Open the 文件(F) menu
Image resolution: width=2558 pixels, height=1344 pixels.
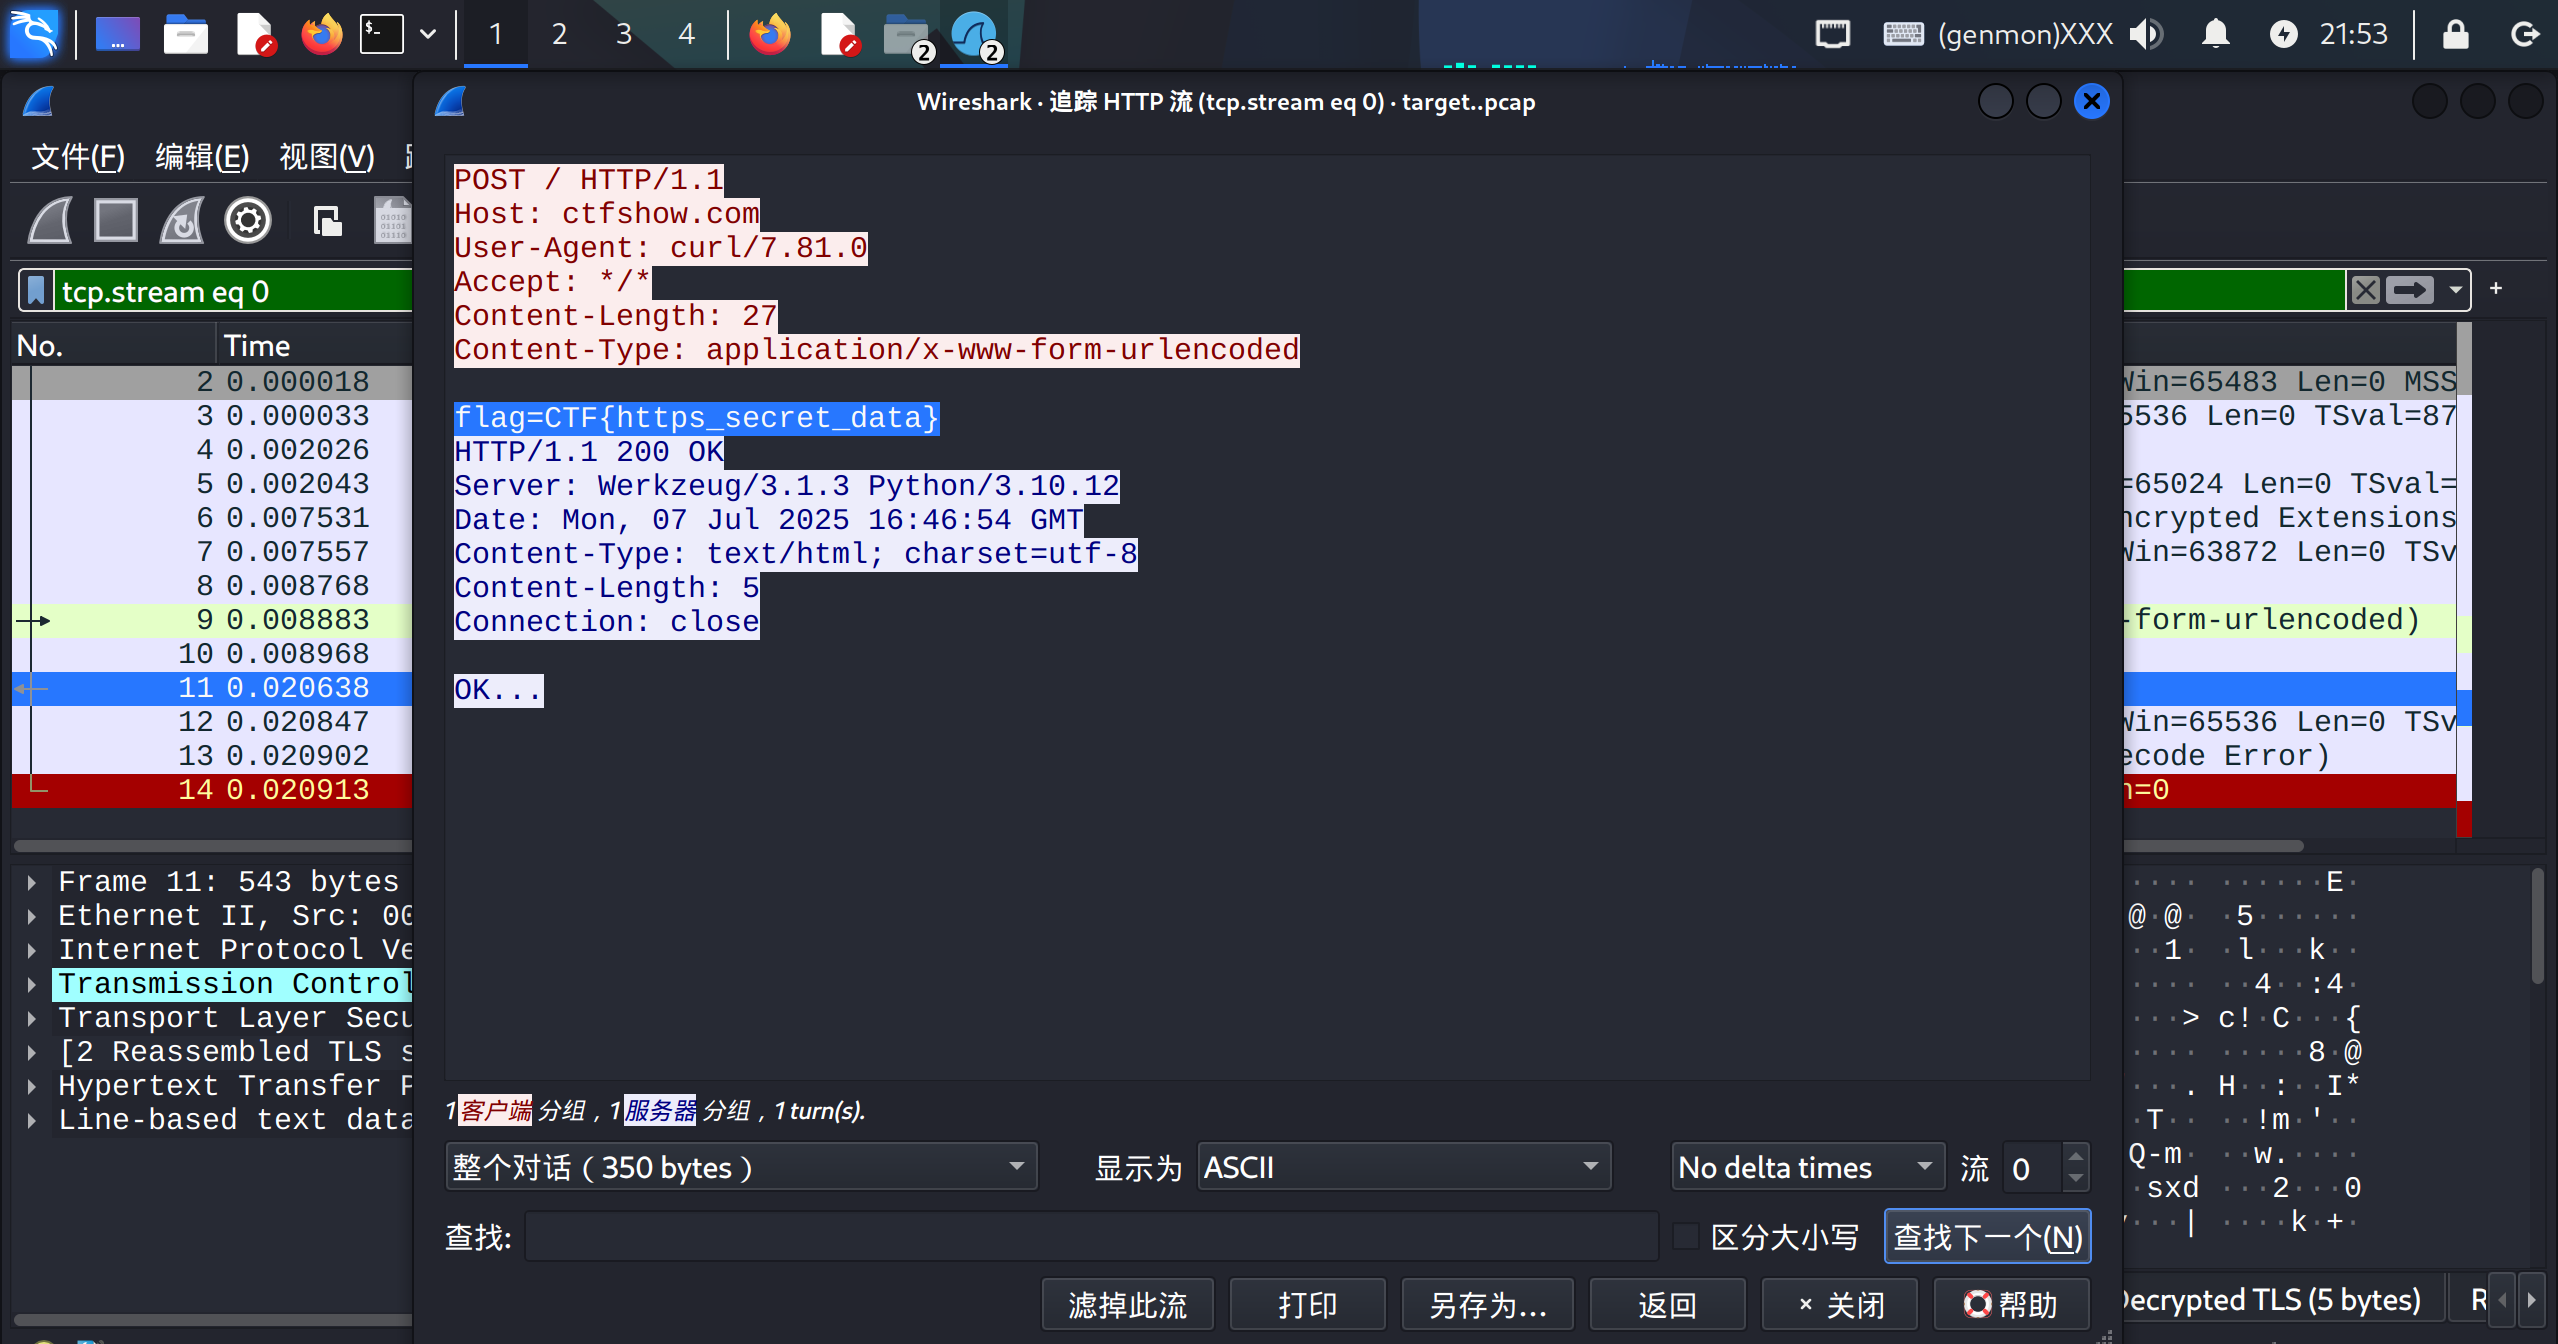78,157
